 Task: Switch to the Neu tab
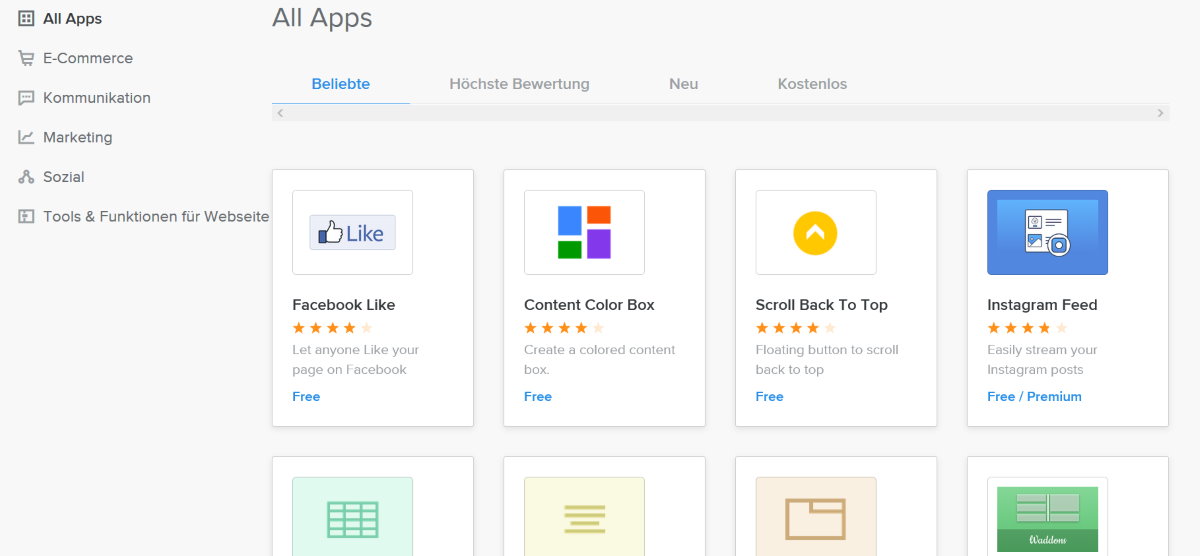tap(683, 84)
